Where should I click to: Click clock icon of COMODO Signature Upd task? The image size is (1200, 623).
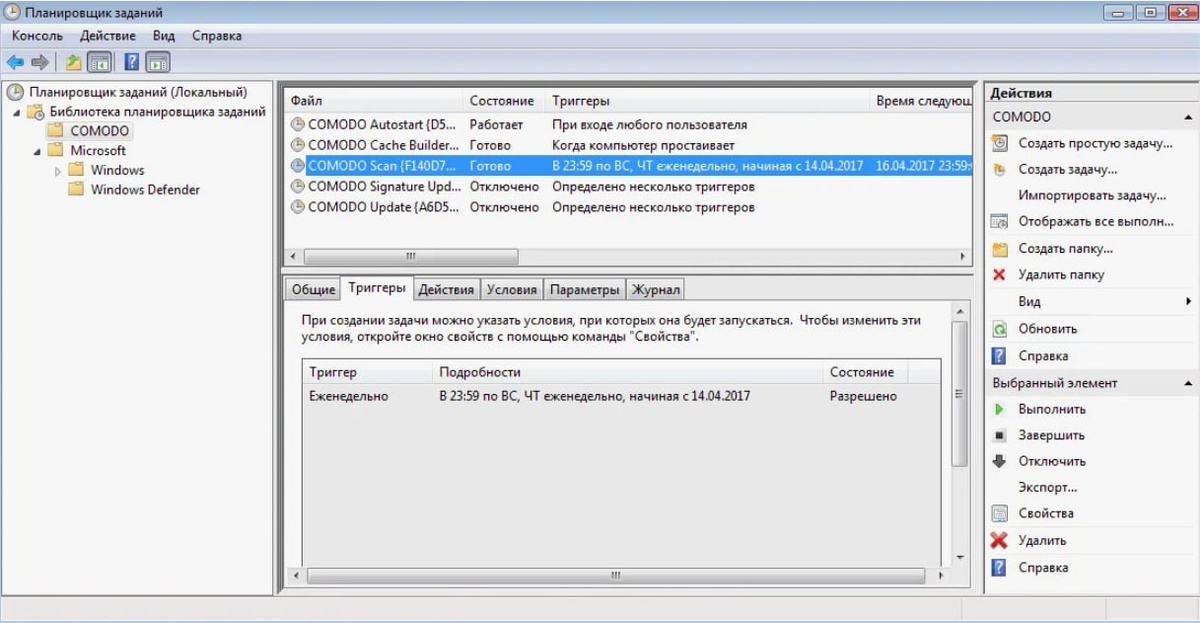(x=297, y=187)
